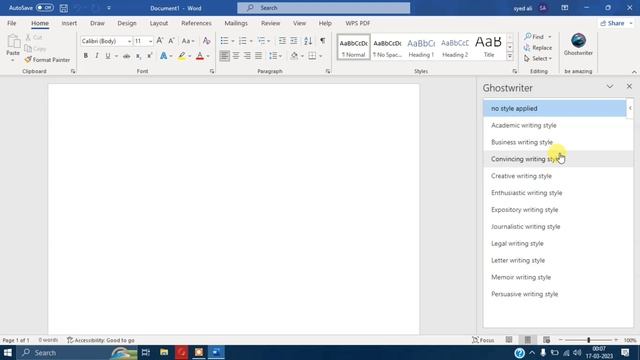Viewport: 640px width, 360px height.
Task: Open Select dropdown in Editing
Action: [x=538, y=59]
